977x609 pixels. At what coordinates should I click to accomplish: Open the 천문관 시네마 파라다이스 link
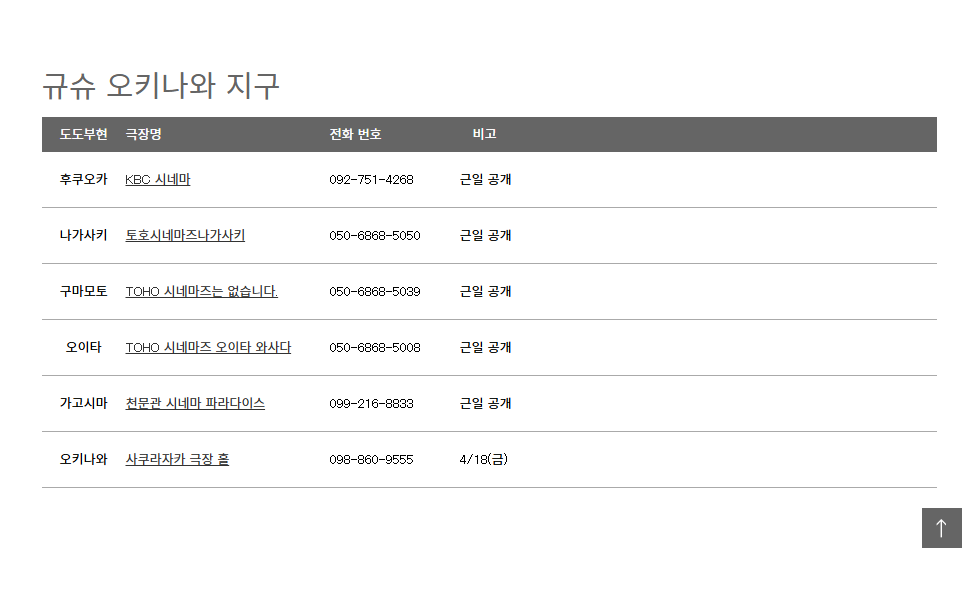click(195, 404)
